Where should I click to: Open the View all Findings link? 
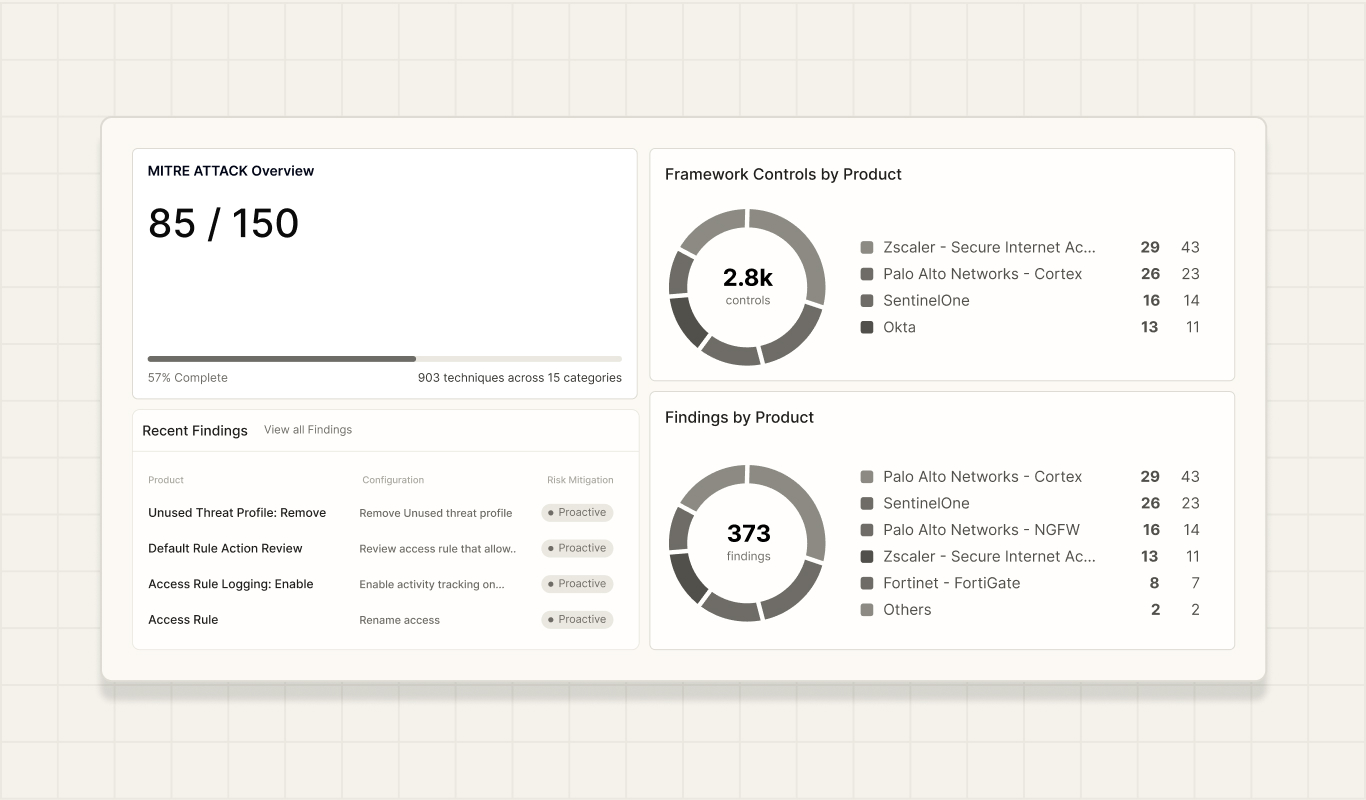(x=308, y=430)
